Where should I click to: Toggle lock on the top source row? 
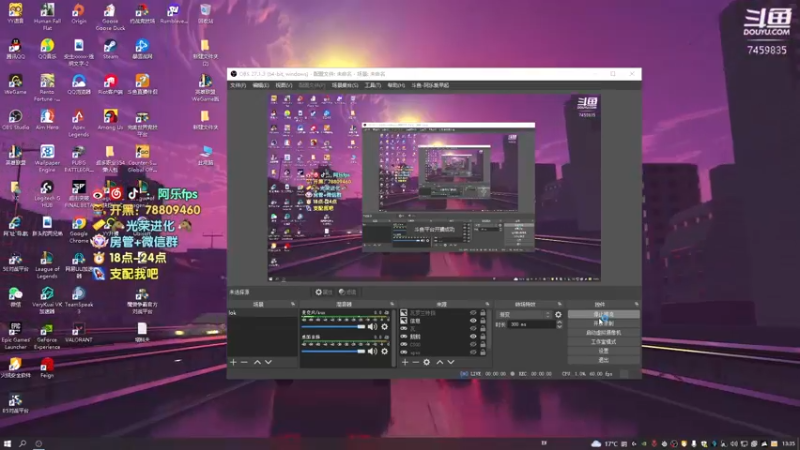483,313
